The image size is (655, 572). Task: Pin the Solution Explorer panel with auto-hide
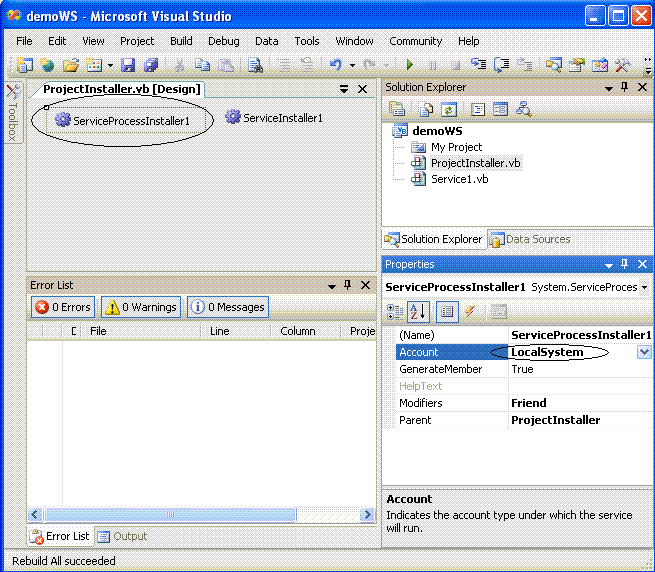point(625,87)
